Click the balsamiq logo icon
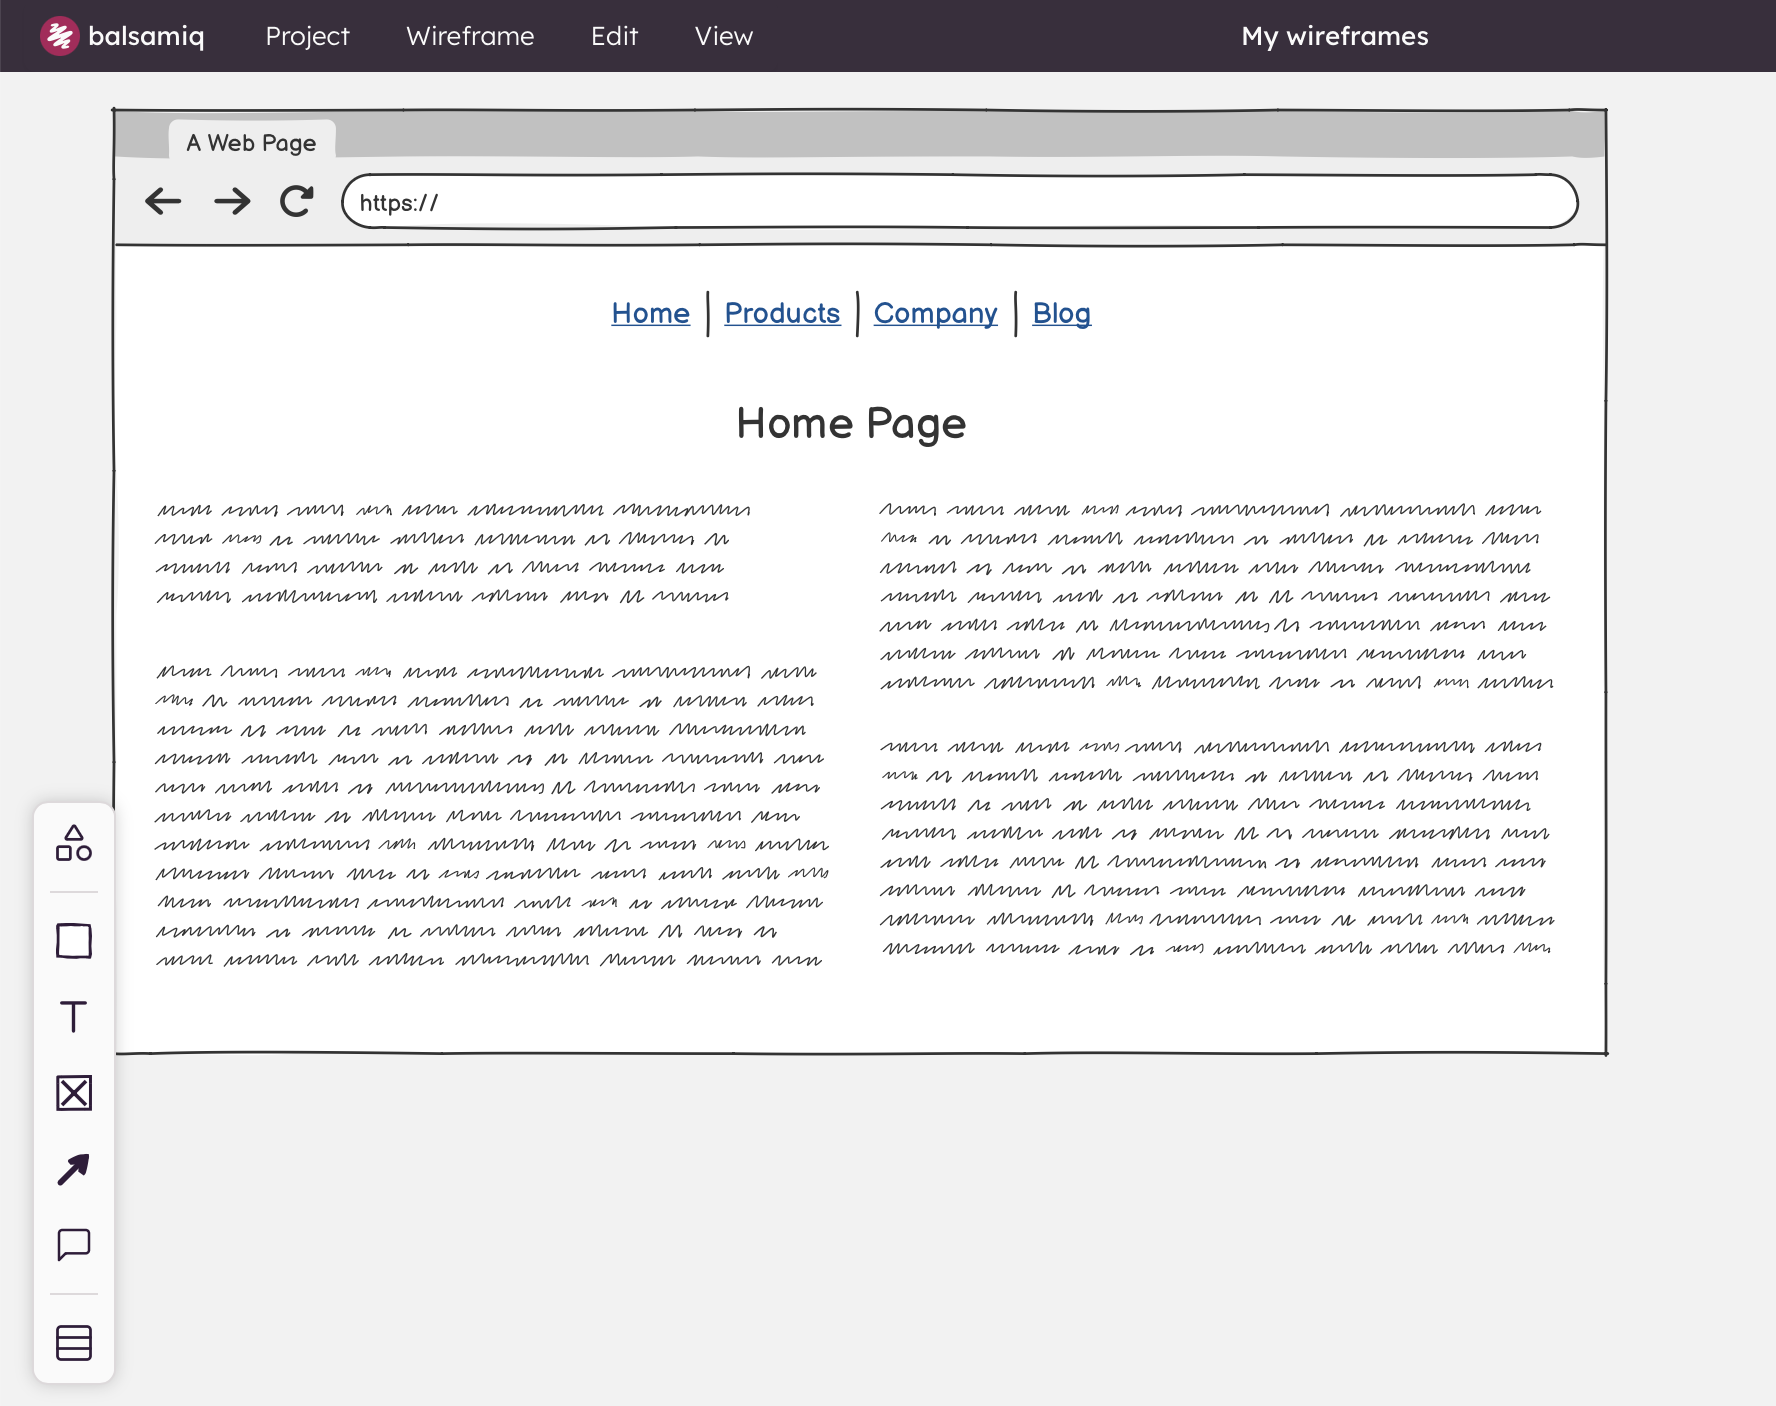The image size is (1776, 1406). click(x=59, y=36)
